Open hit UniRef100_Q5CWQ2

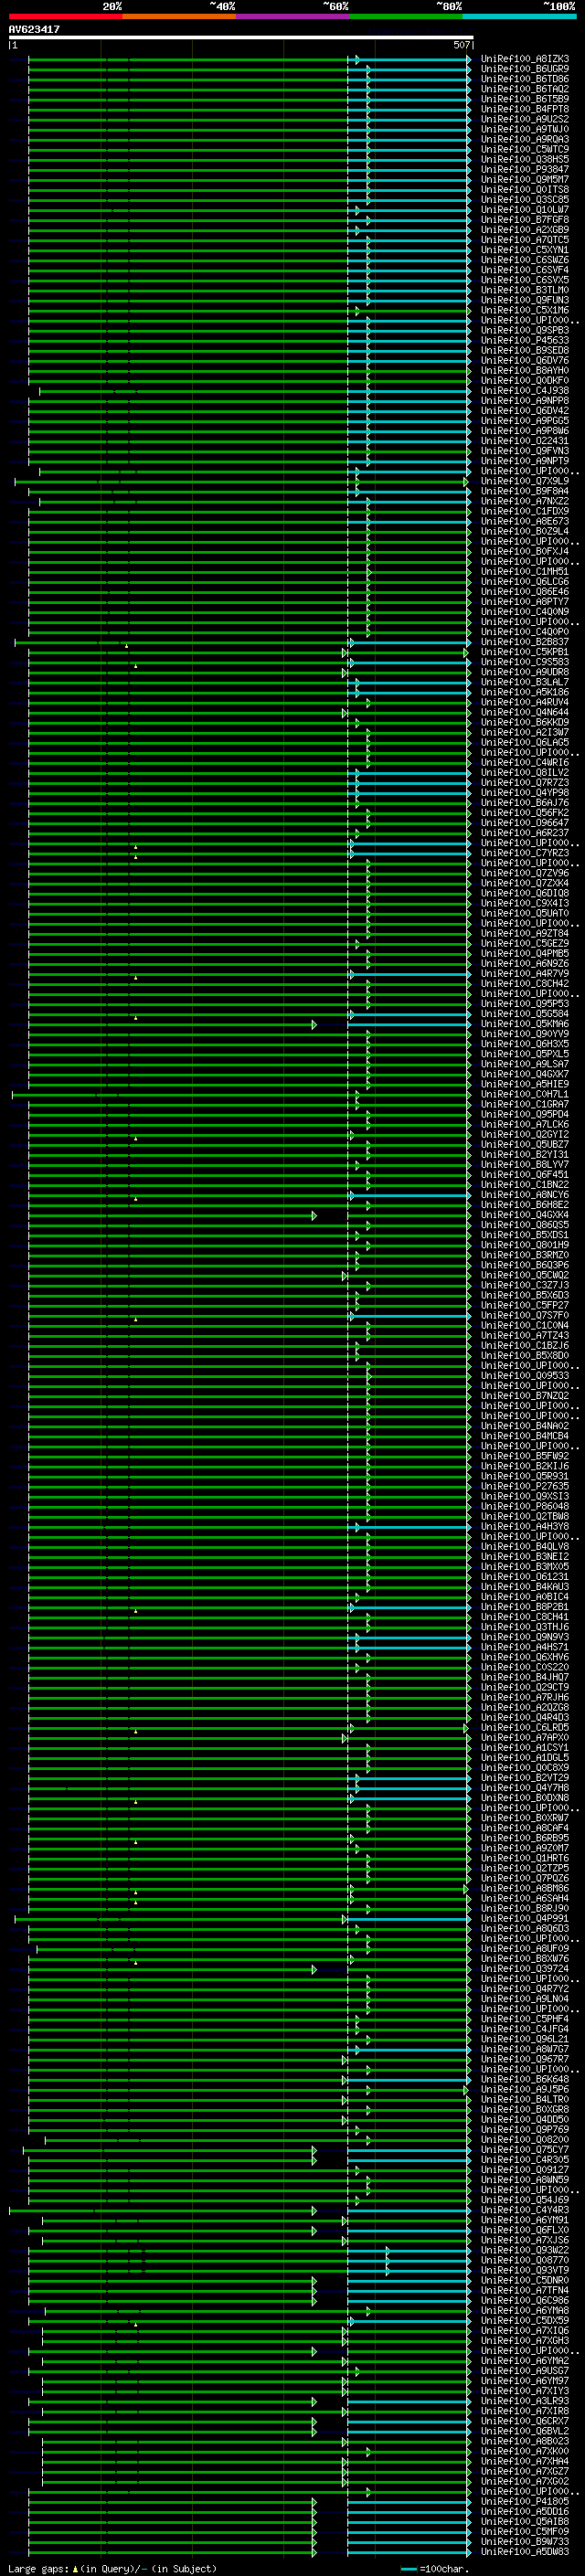click(x=525, y=1276)
